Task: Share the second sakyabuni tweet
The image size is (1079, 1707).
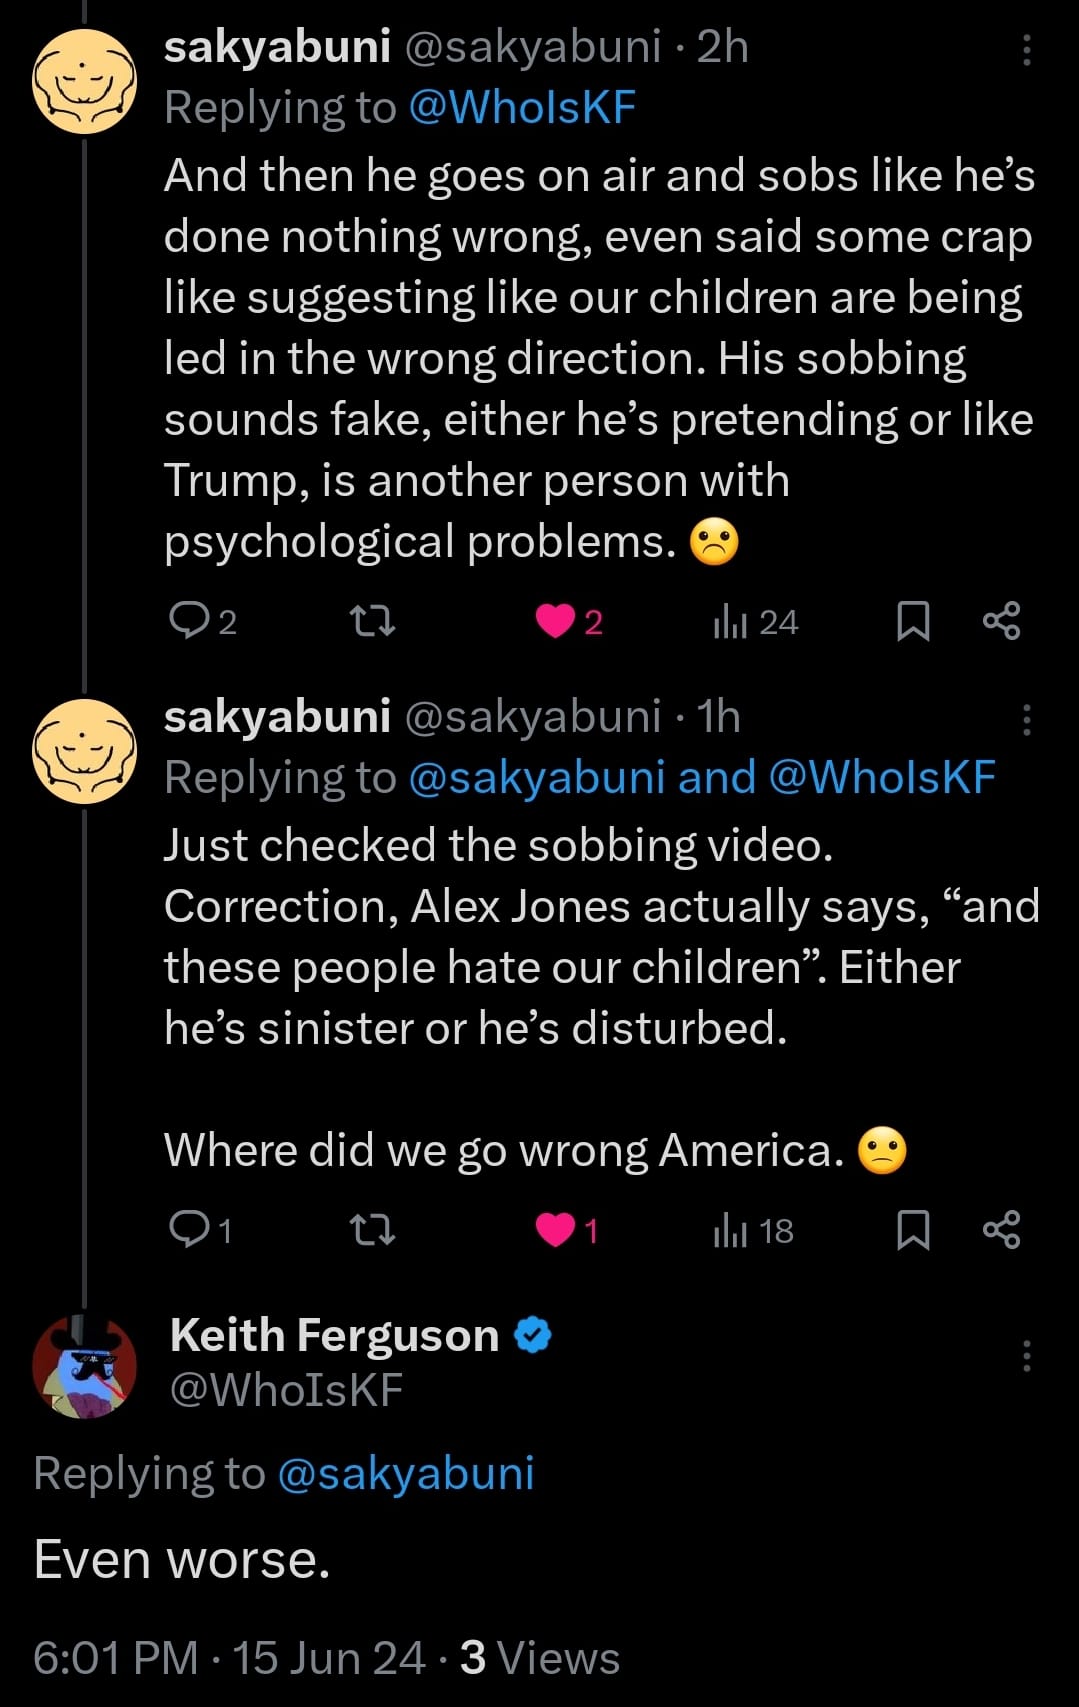Action: (x=1001, y=1229)
